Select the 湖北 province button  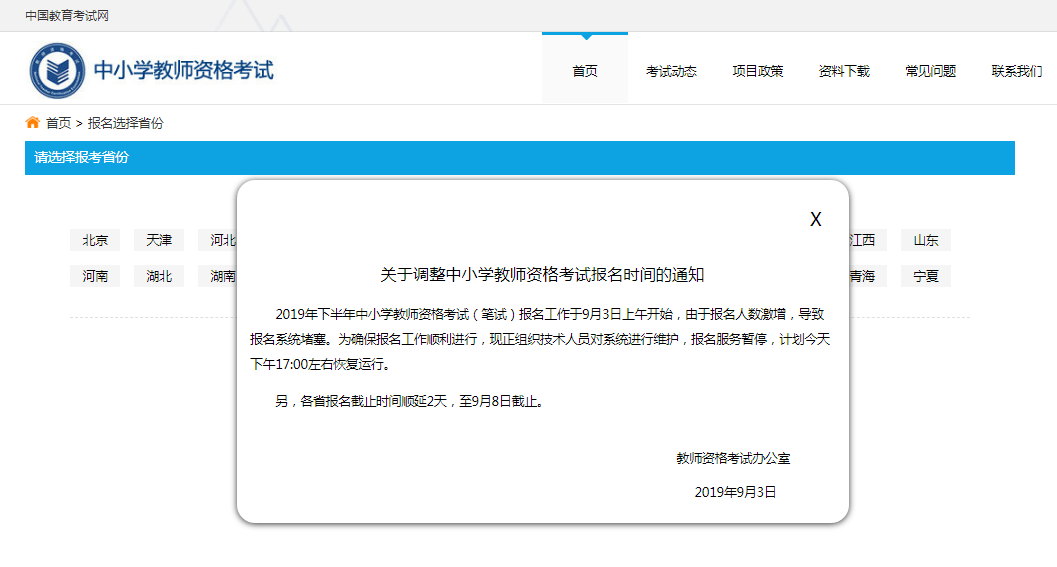tap(159, 276)
